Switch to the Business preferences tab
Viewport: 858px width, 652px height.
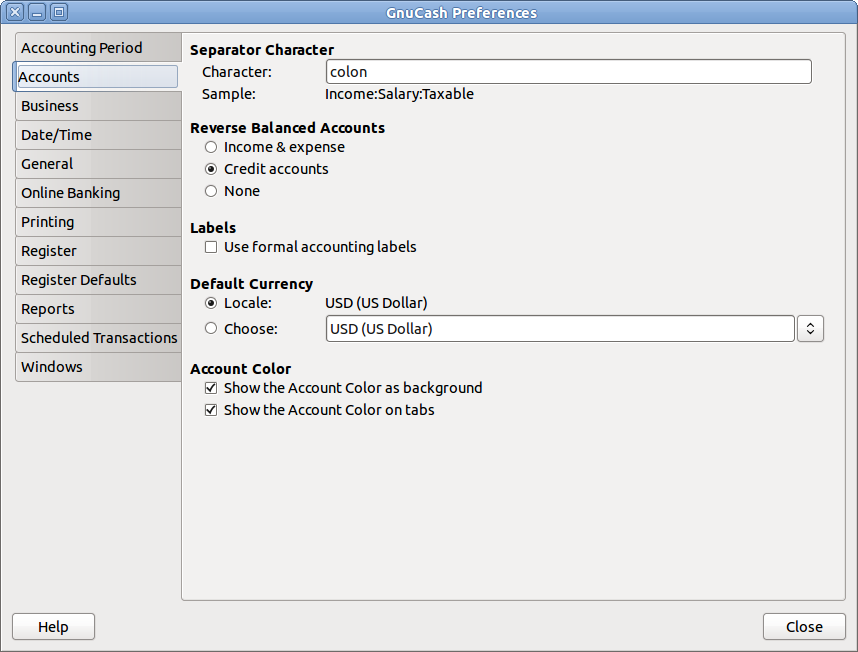point(50,106)
